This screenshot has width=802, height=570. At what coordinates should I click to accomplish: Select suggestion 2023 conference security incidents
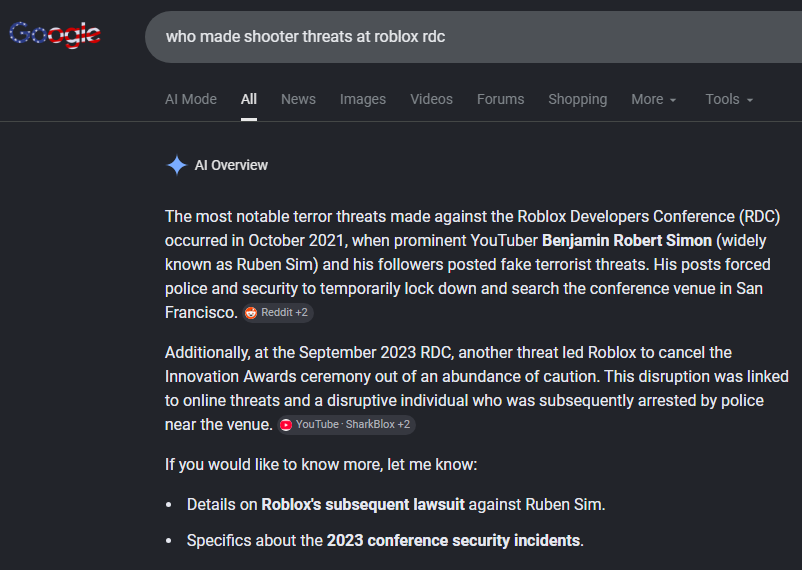pos(453,540)
